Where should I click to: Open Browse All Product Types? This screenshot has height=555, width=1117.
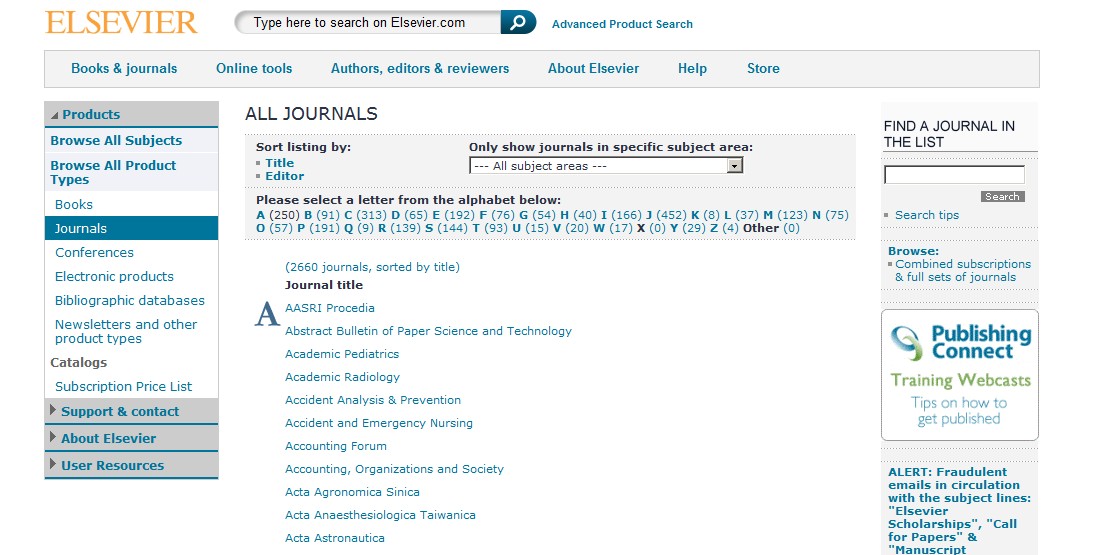[113, 172]
